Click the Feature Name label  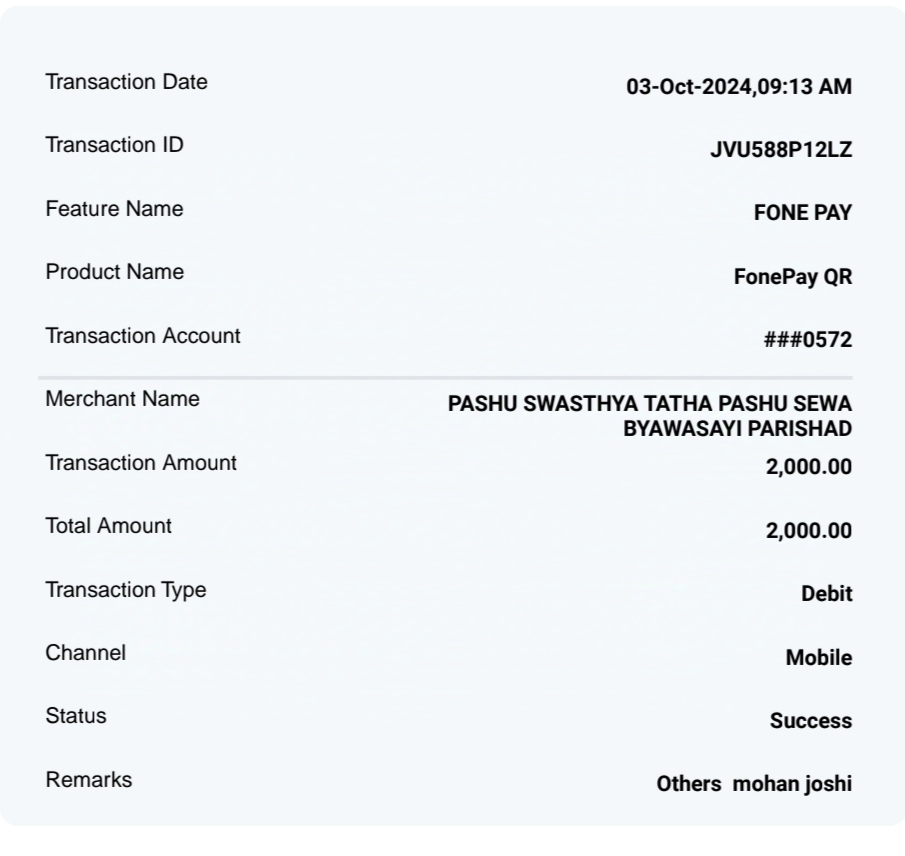(x=114, y=208)
